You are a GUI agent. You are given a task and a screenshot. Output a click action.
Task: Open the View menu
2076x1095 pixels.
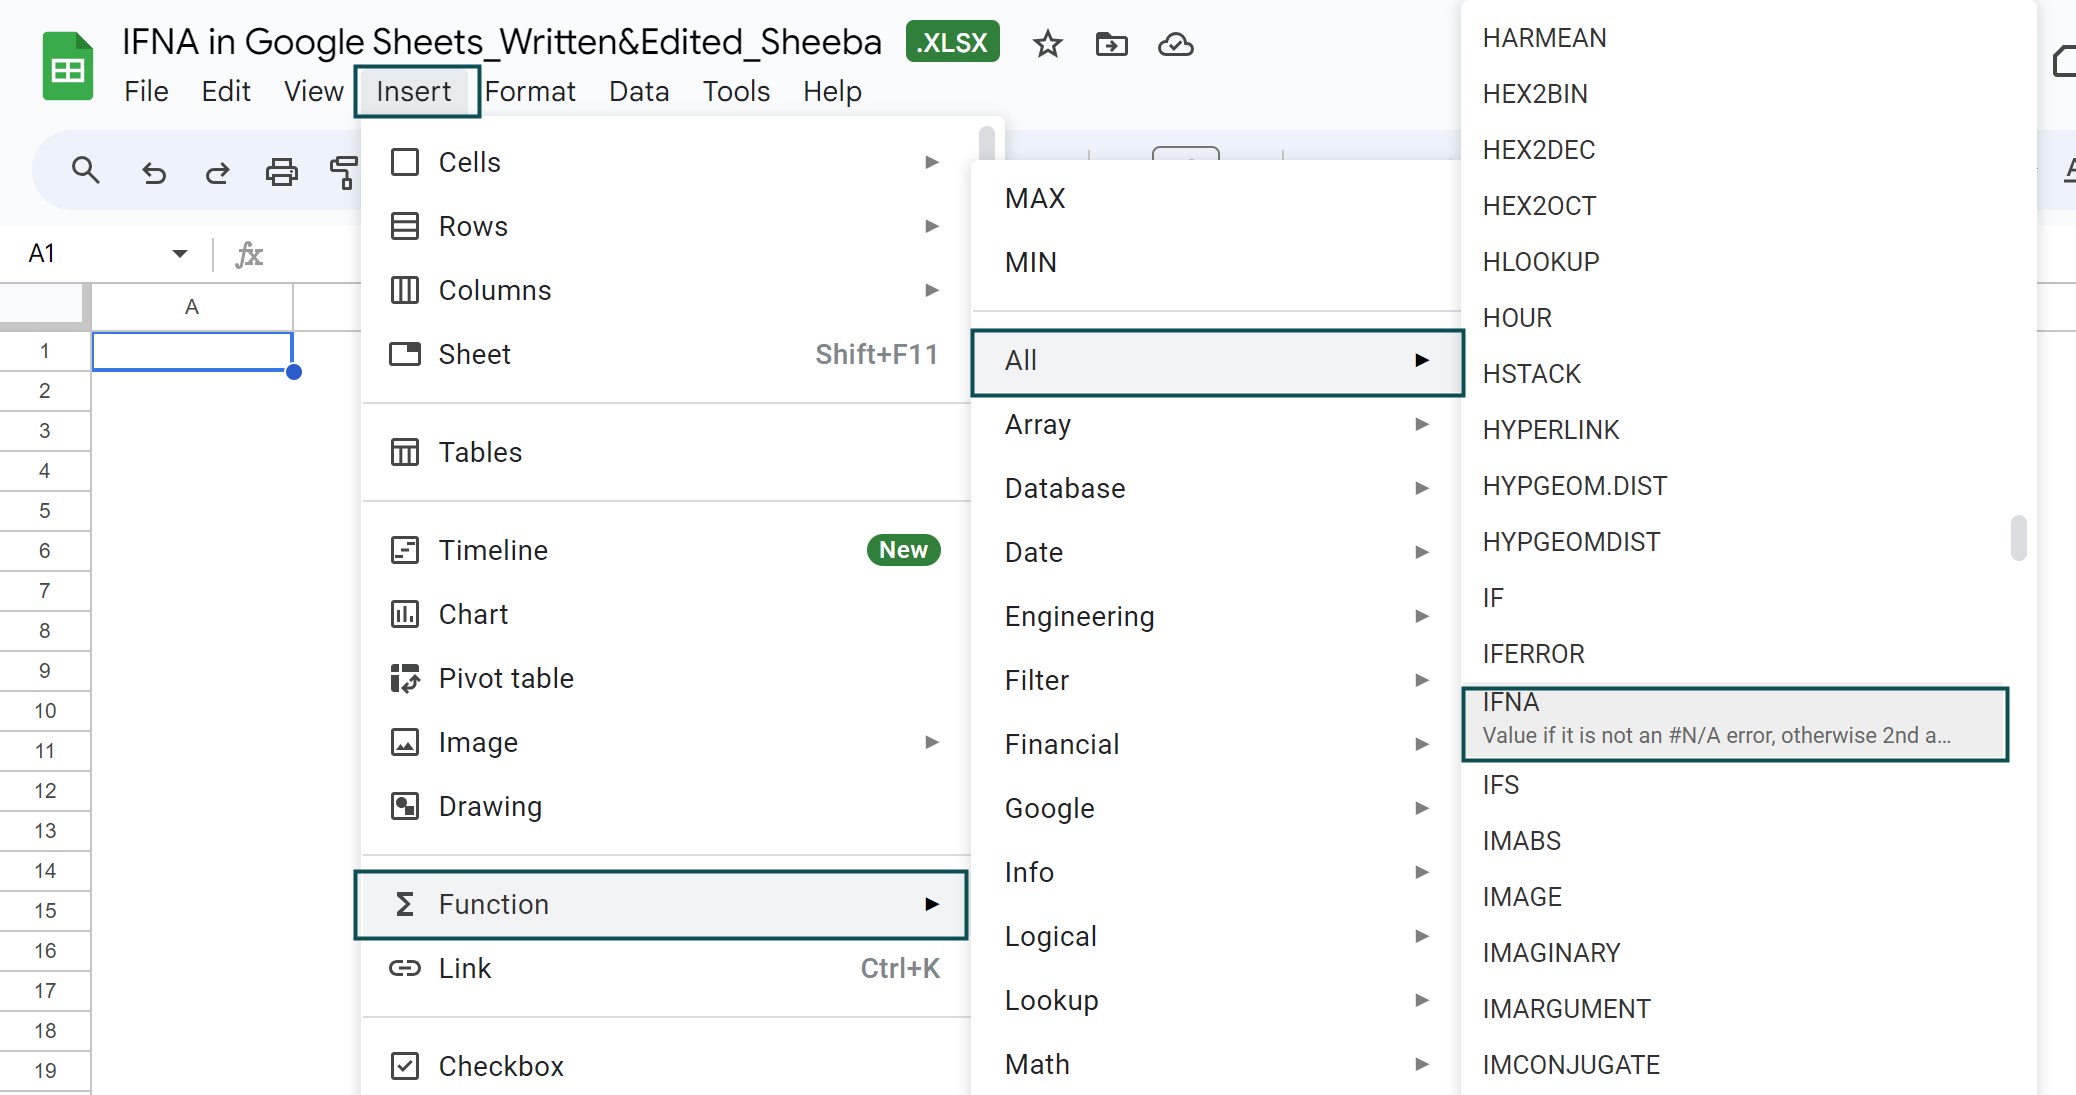(x=314, y=91)
